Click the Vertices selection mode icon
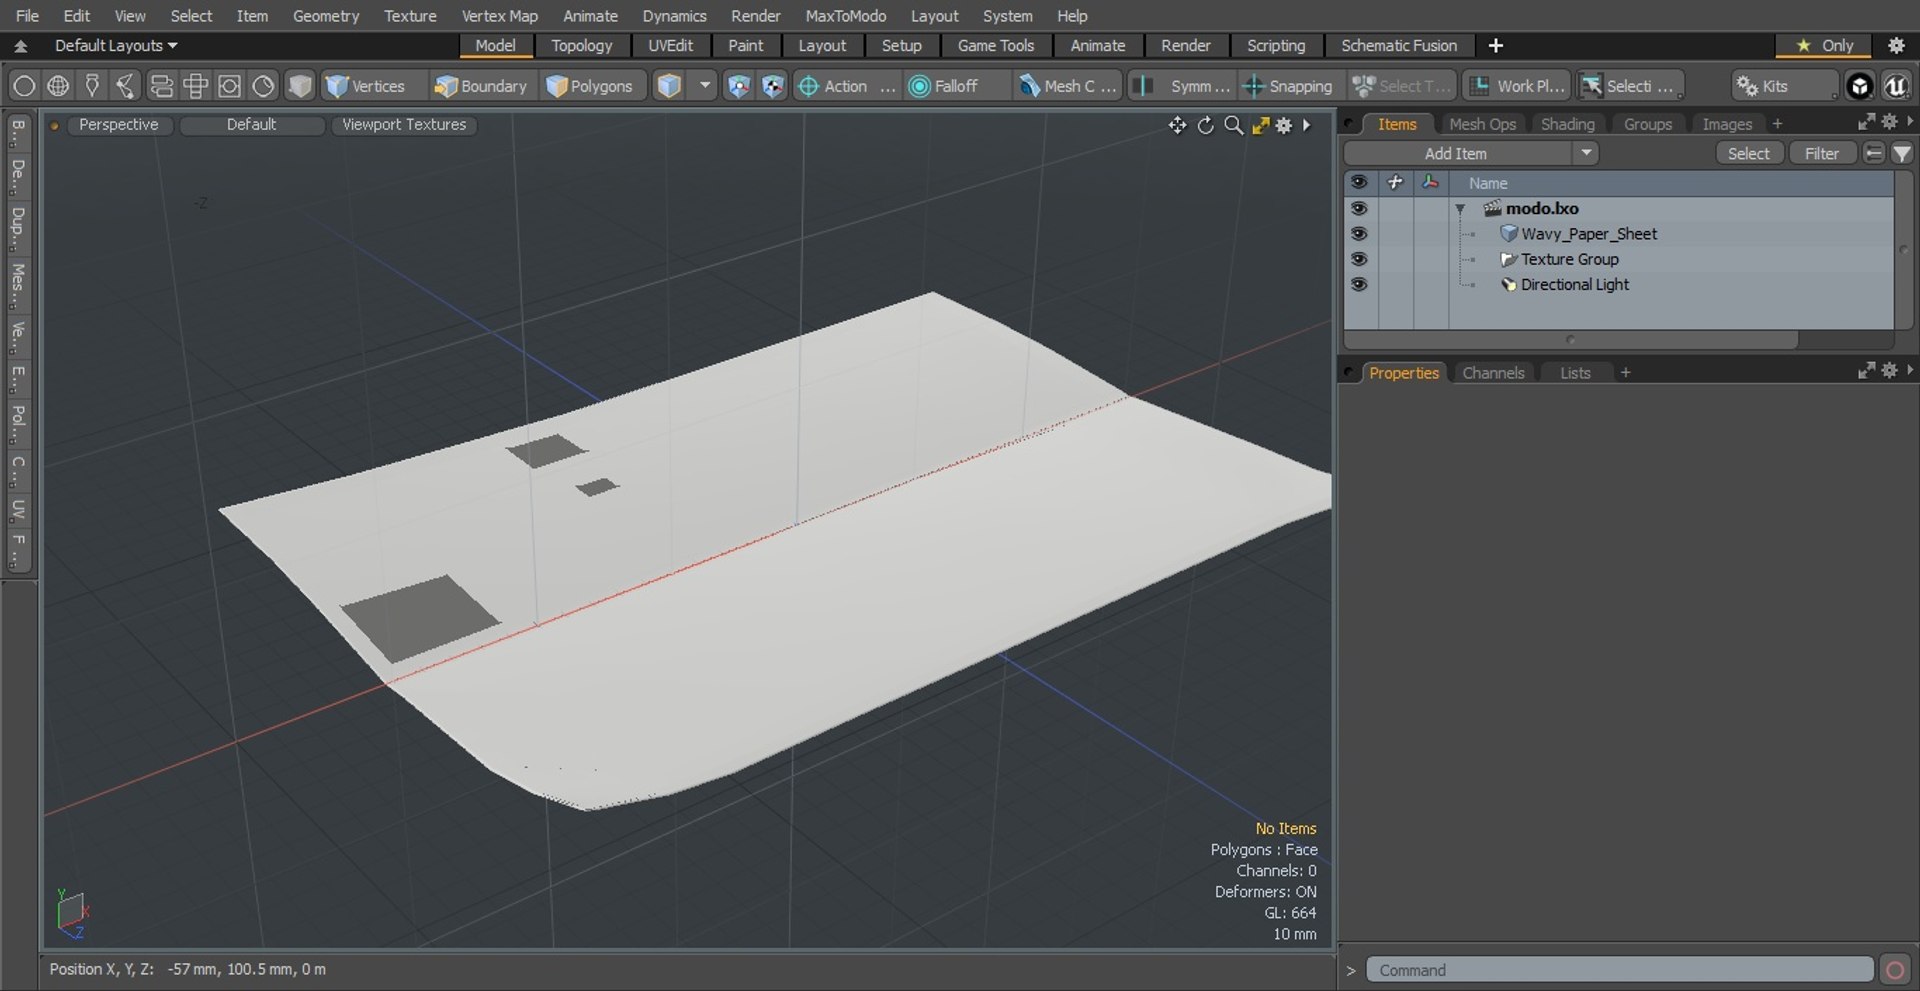Screen dimensions: 1920x991 [338, 86]
